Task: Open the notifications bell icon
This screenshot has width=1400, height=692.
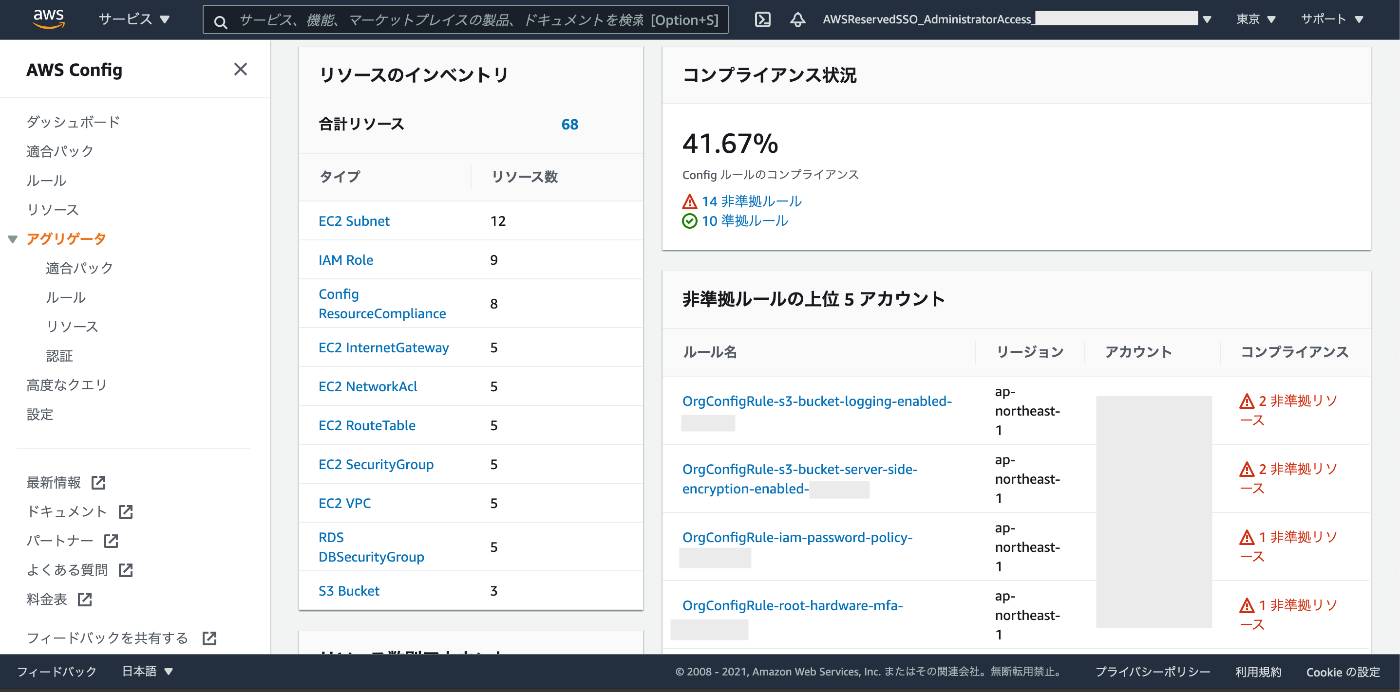Action: click(x=797, y=19)
